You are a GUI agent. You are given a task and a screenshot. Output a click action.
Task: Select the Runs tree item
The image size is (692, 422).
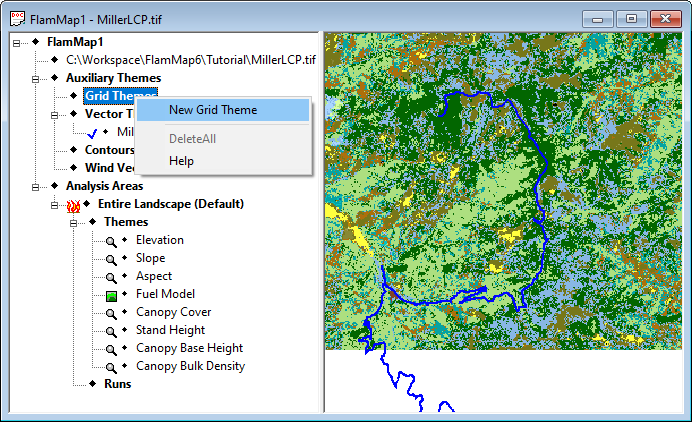(x=117, y=384)
